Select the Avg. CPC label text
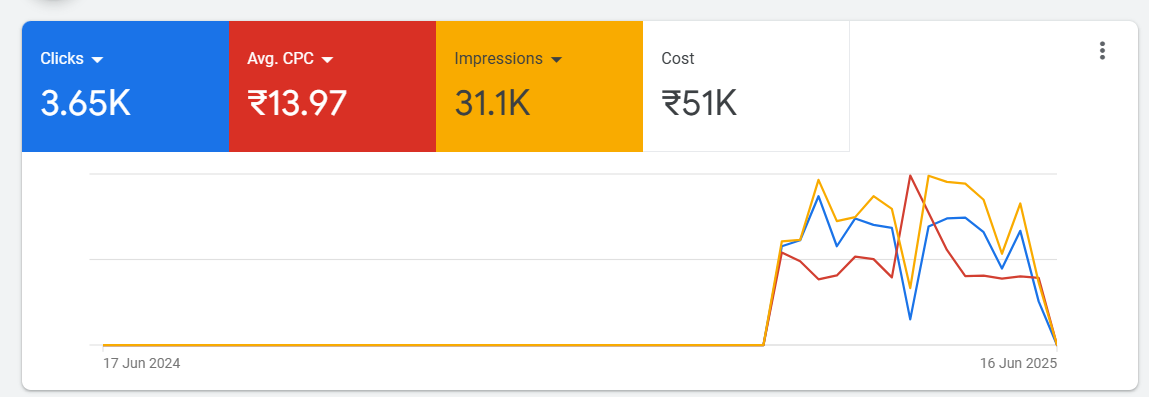The image size is (1149, 397). pyautogui.click(x=281, y=59)
